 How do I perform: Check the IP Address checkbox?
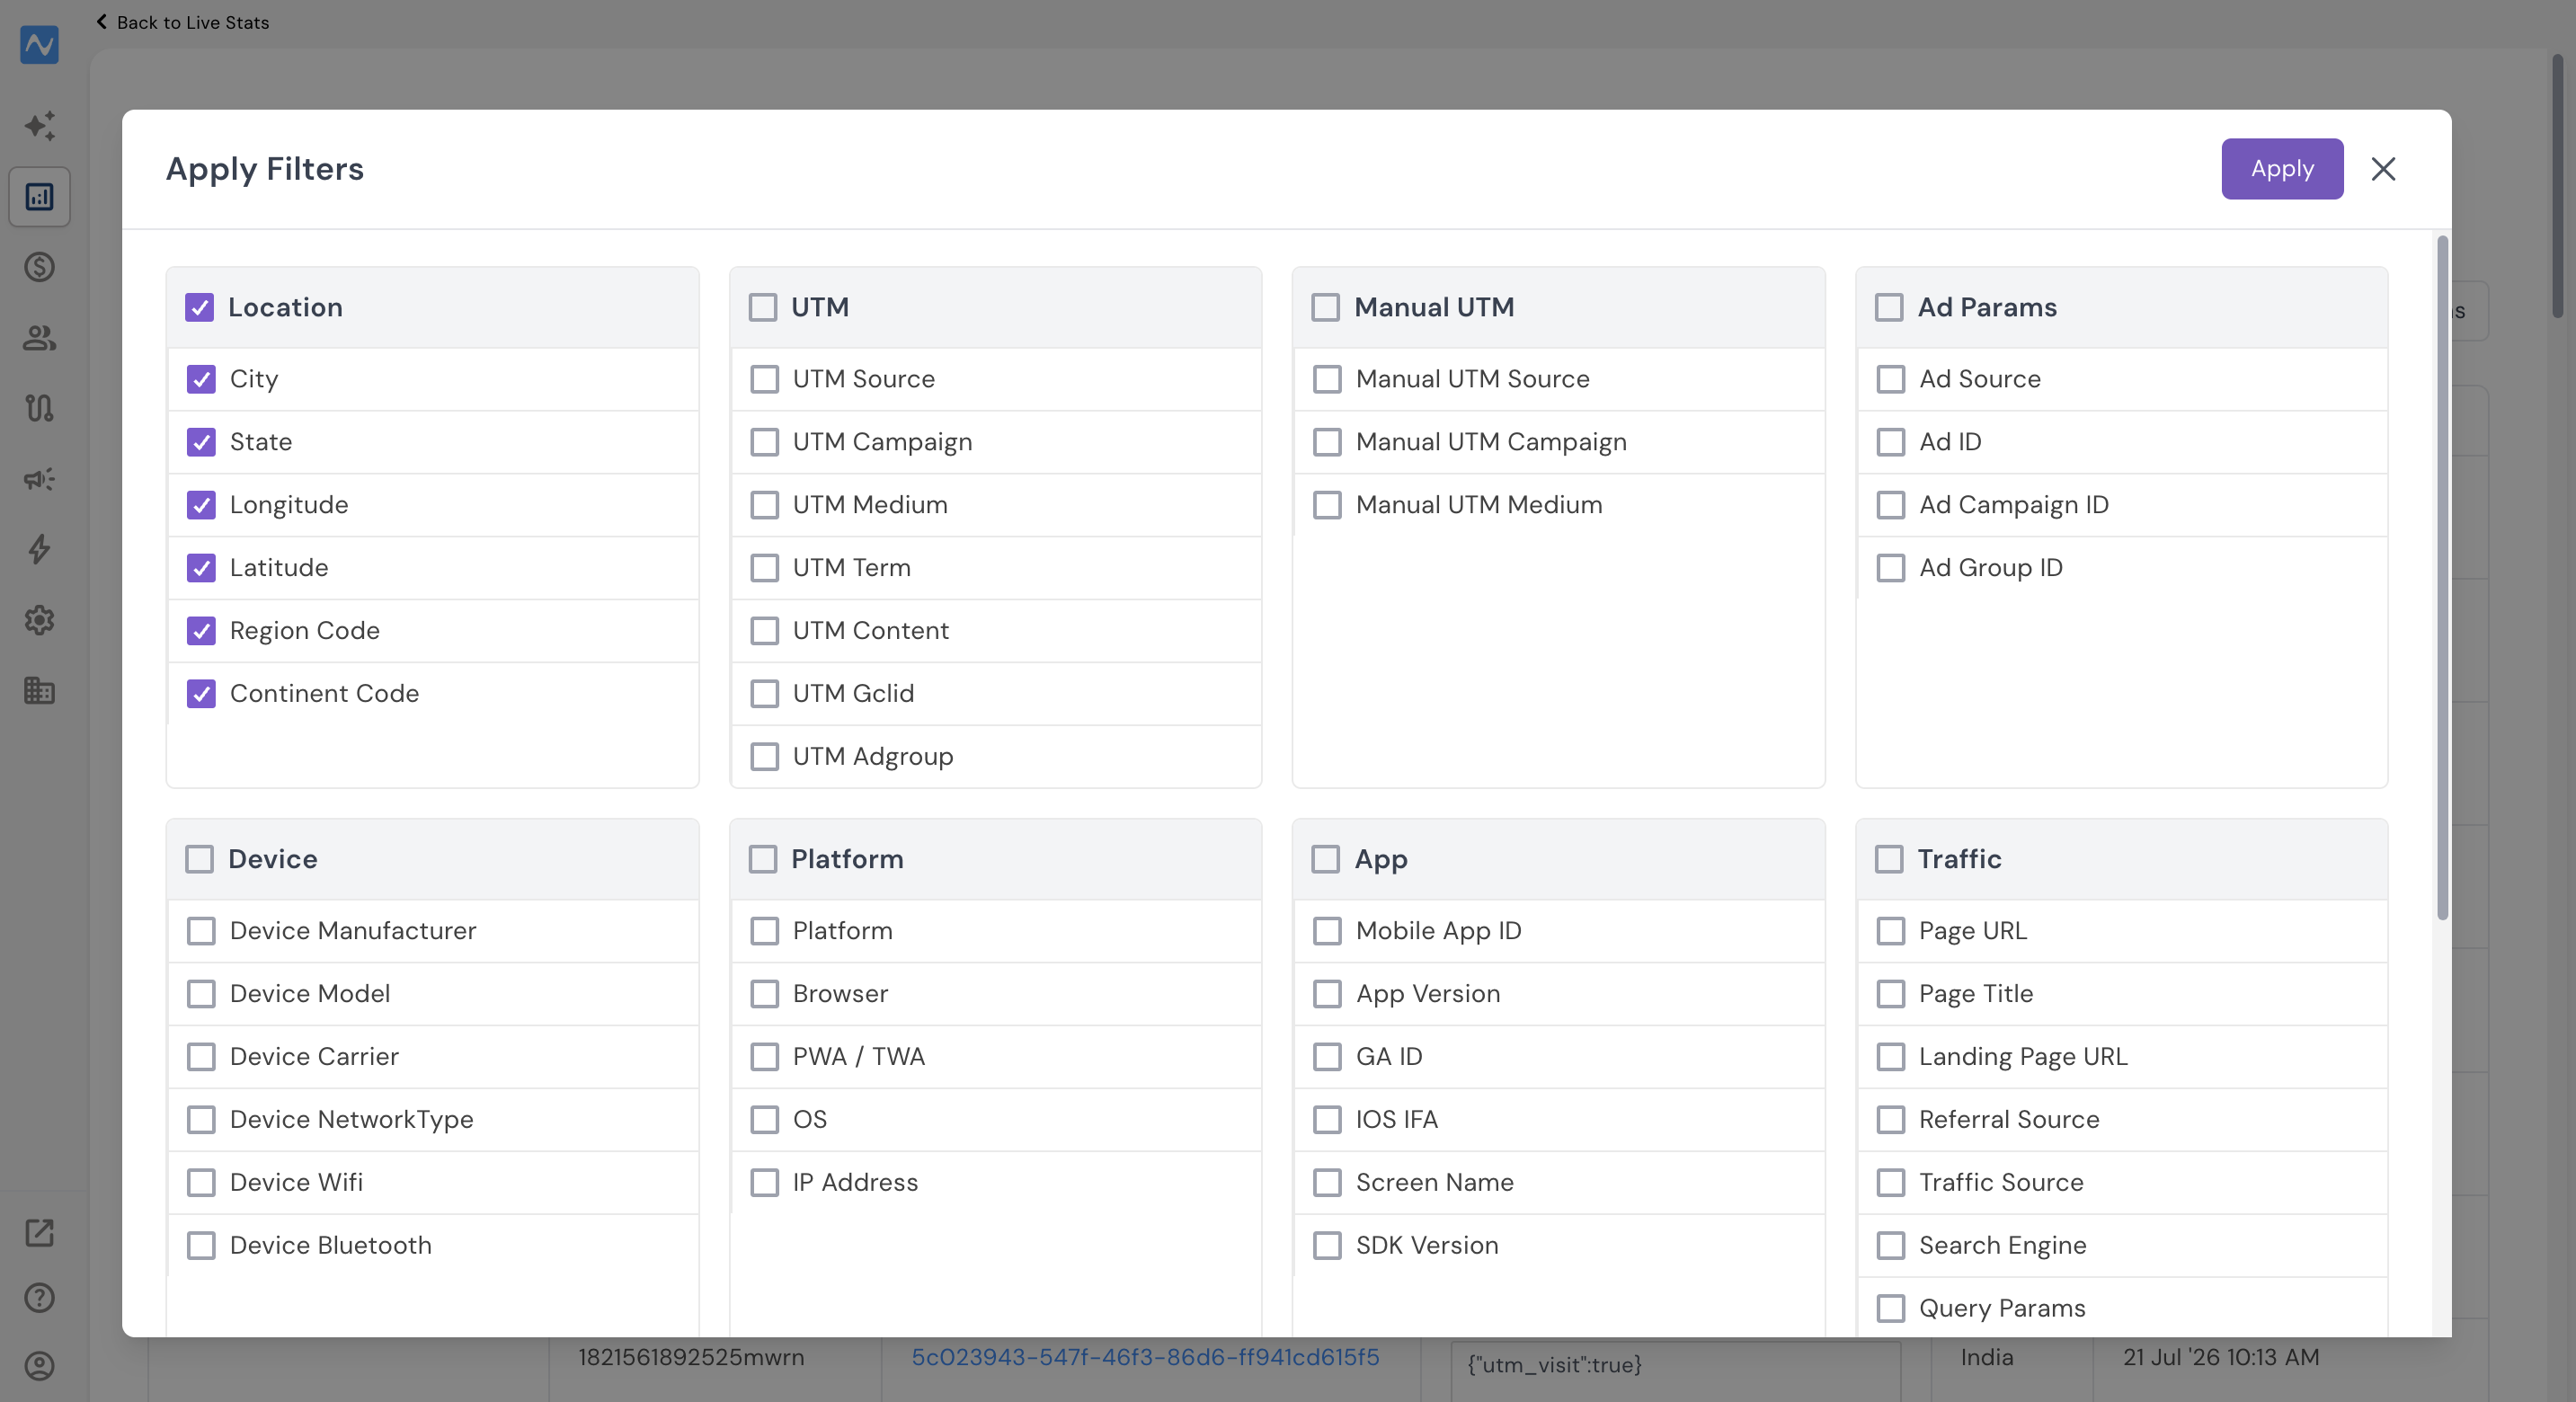point(765,1183)
